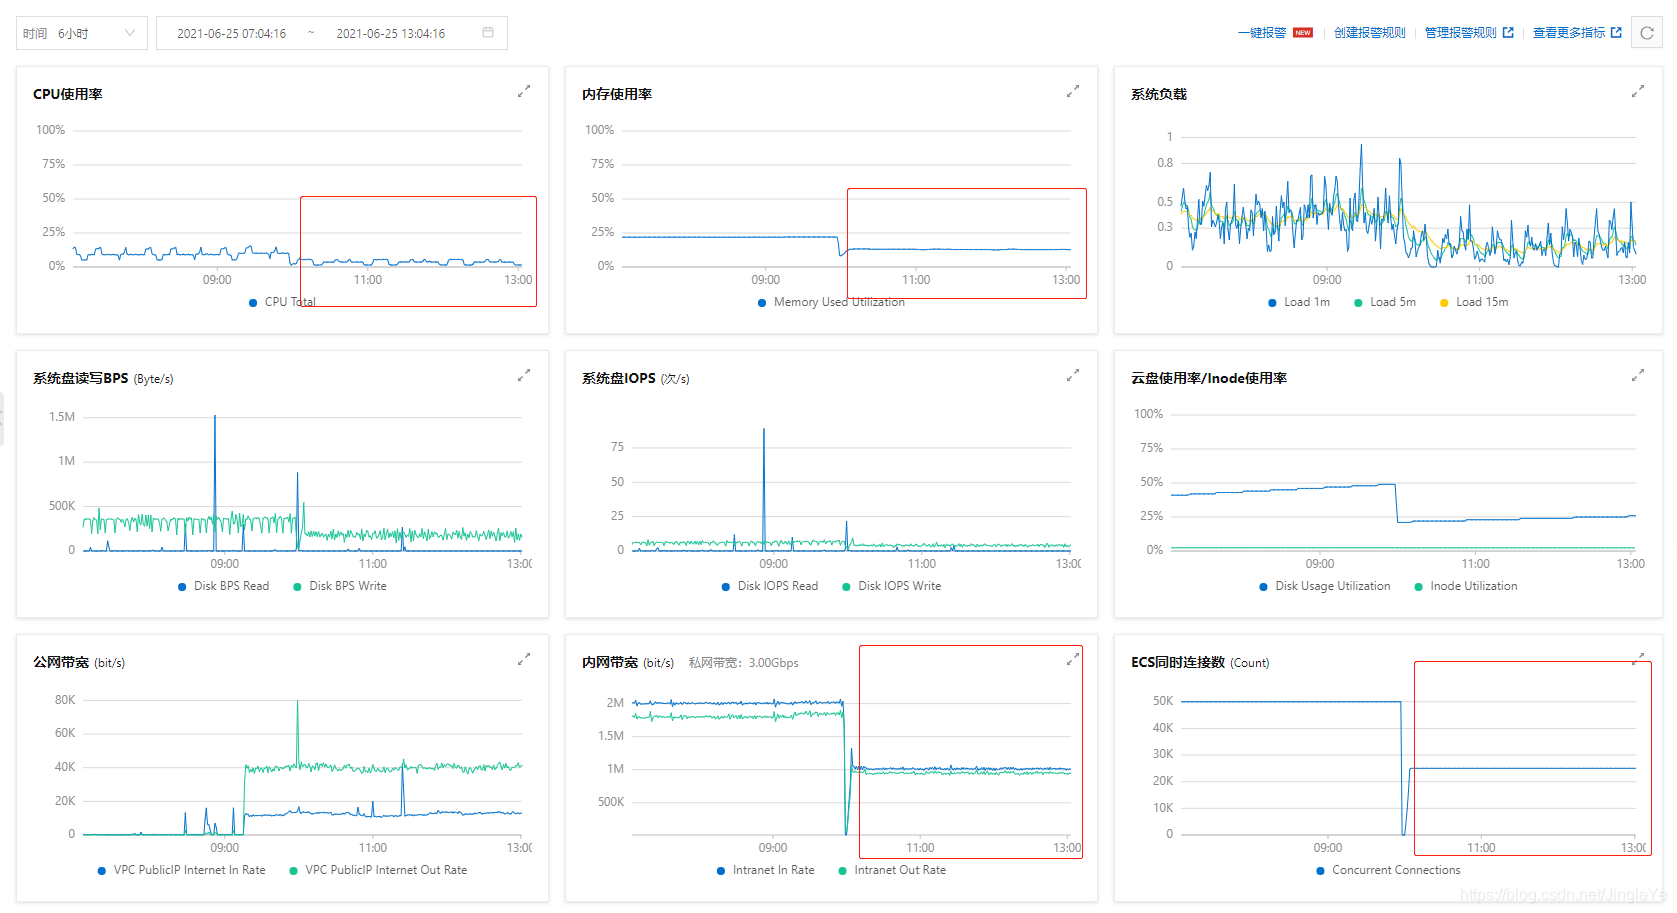Click the start time 2021-06-25 07:04:16 field

(232, 34)
